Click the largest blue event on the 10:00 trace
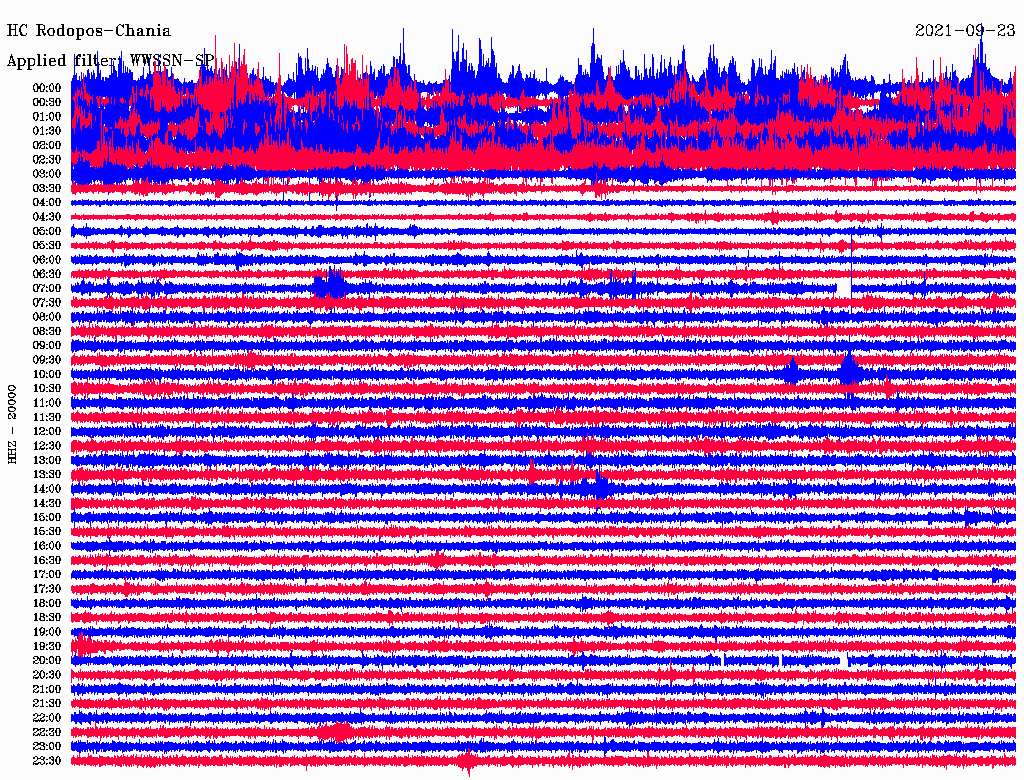Viewport: 1024px width, 780px height. 849,372
